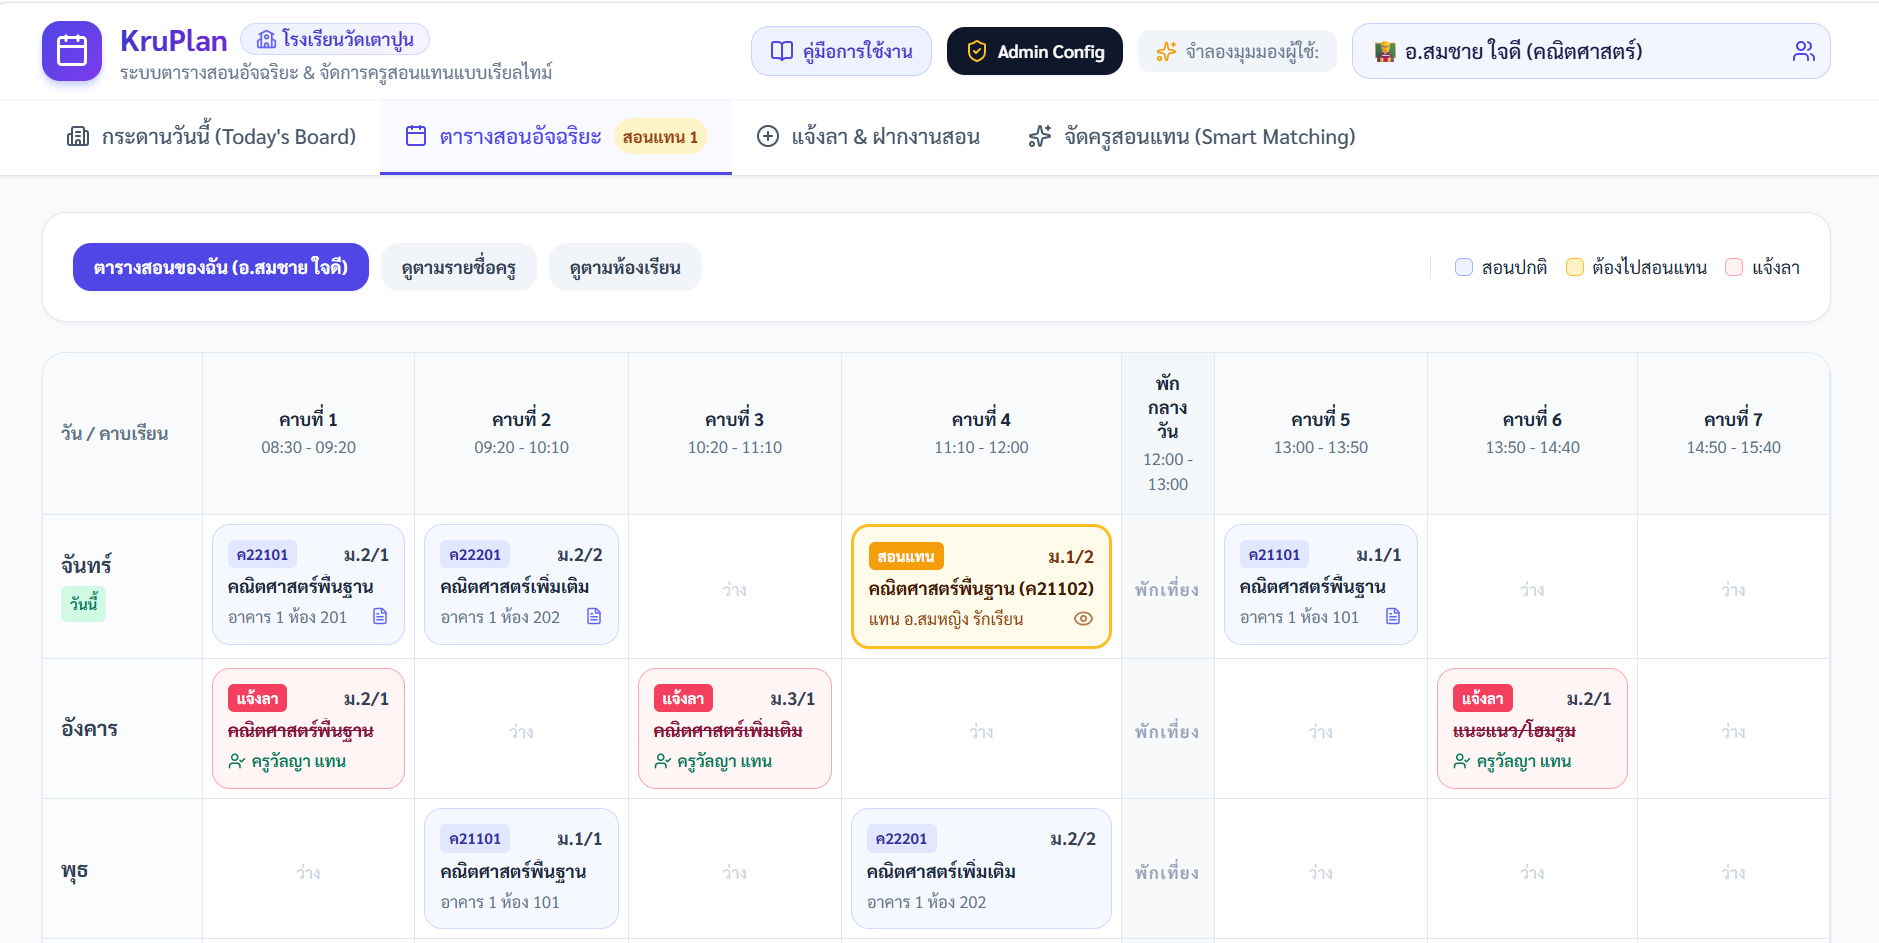Click the คาบที่ 1 08:30 - 09:20 header
1879x943 pixels.
pos(308,433)
